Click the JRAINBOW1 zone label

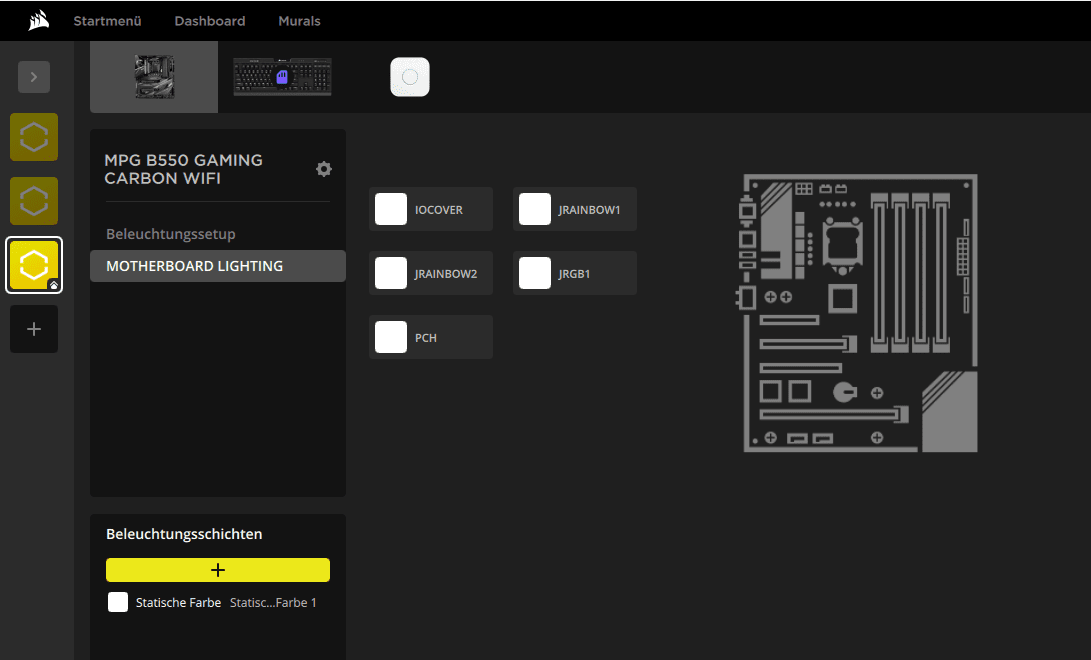pyautogui.click(x=589, y=210)
